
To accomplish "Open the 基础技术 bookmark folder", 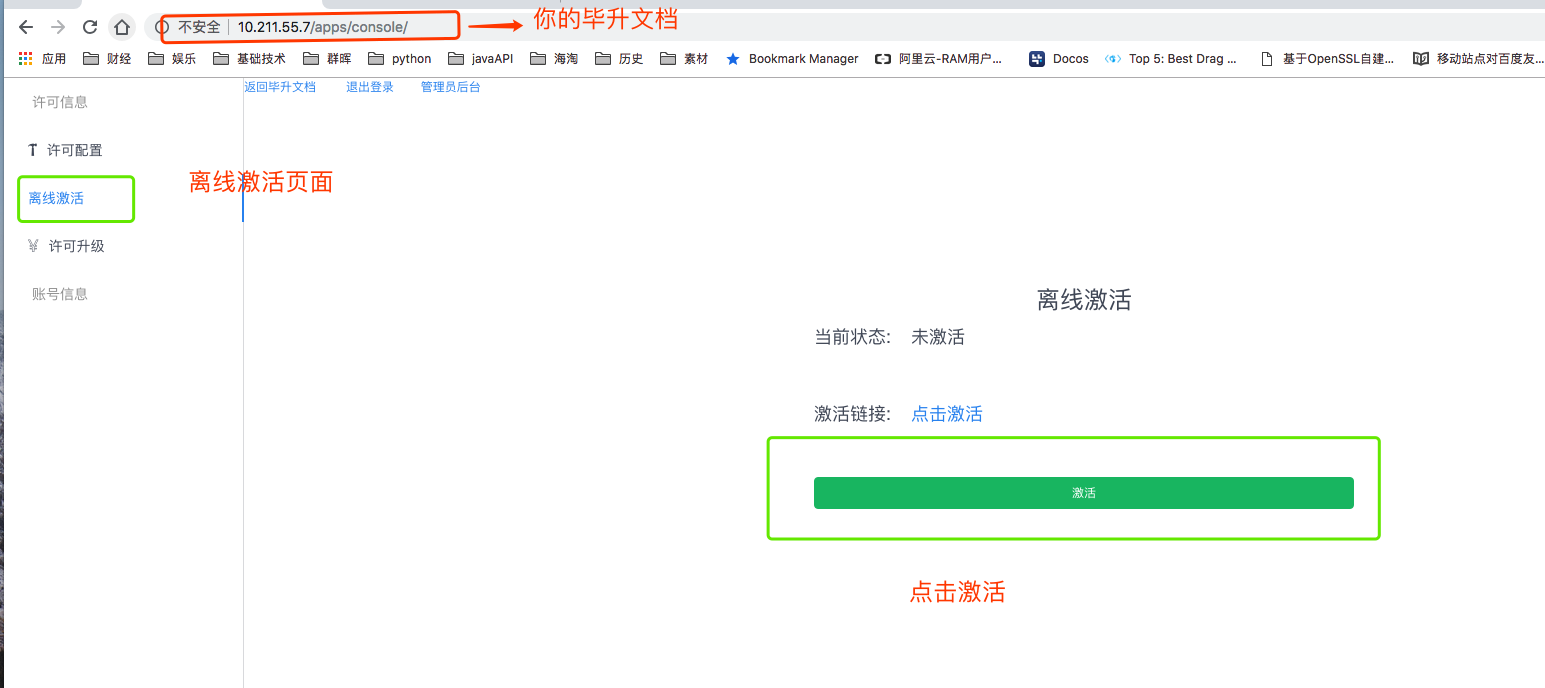I will (x=250, y=59).
